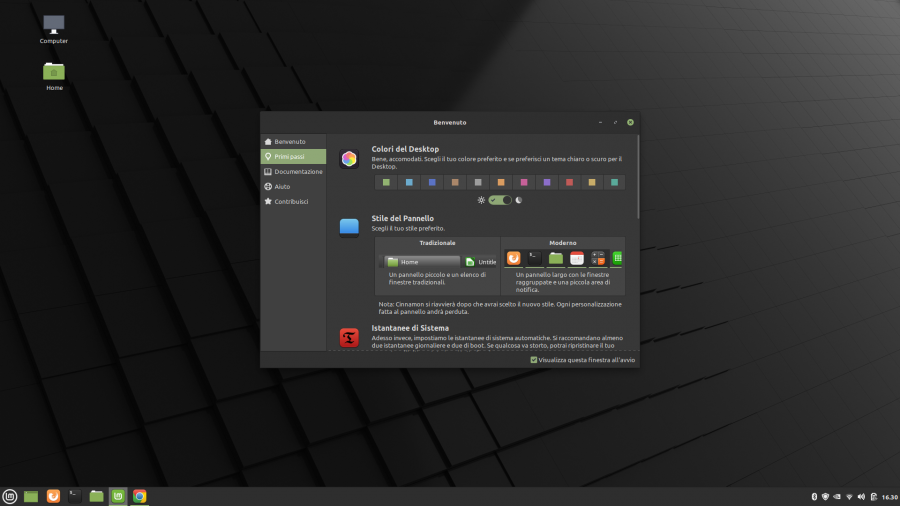Pick the red desktop color

[x=569, y=182]
